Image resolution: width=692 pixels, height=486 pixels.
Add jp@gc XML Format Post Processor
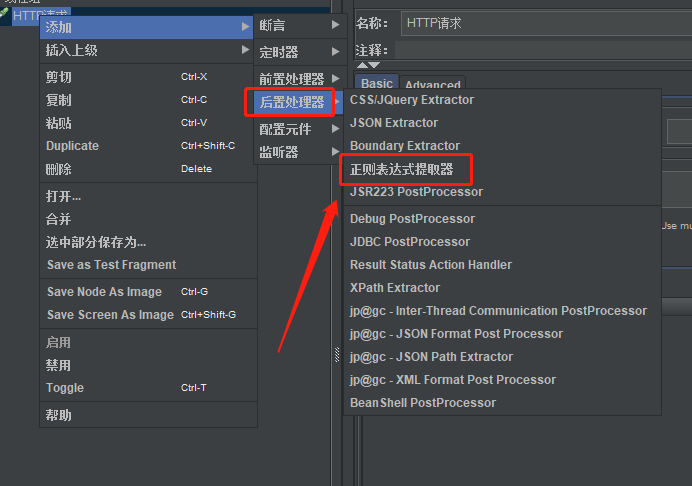502,380
